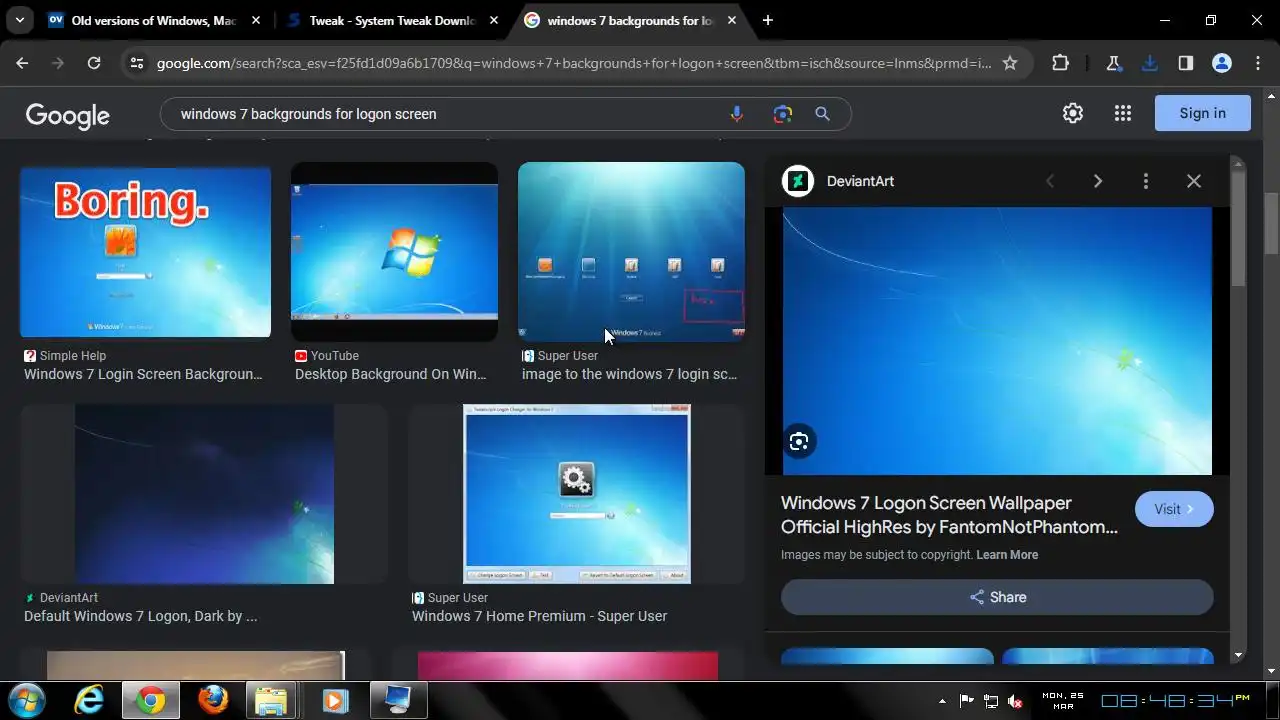Image resolution: width=1280 pixels, height=720 pixels.
Task: Open Firefox from the taskbar
Action: [x=212, y=700]
